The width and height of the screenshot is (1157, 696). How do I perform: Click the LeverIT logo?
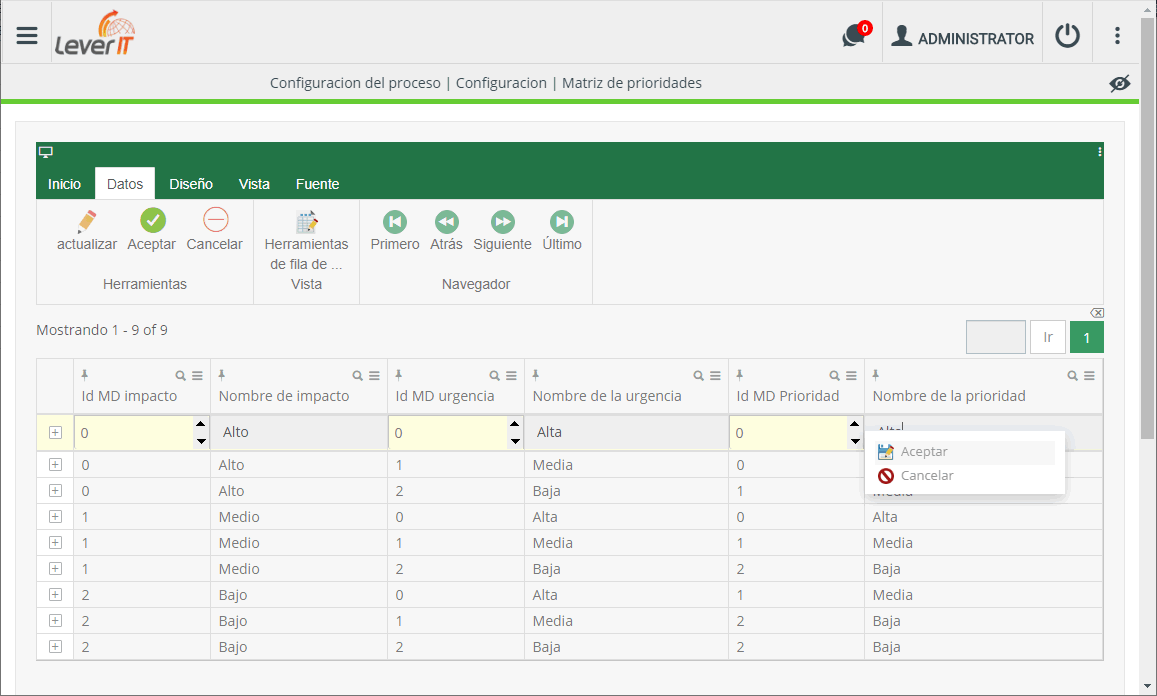95,33
